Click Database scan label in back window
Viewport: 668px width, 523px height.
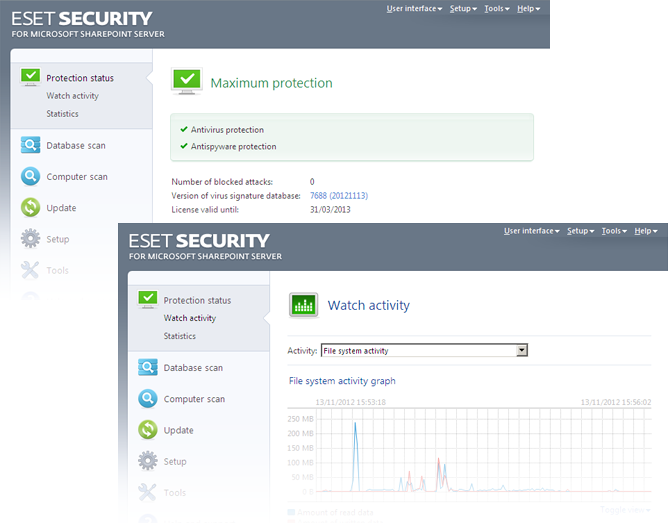point(76,146)
